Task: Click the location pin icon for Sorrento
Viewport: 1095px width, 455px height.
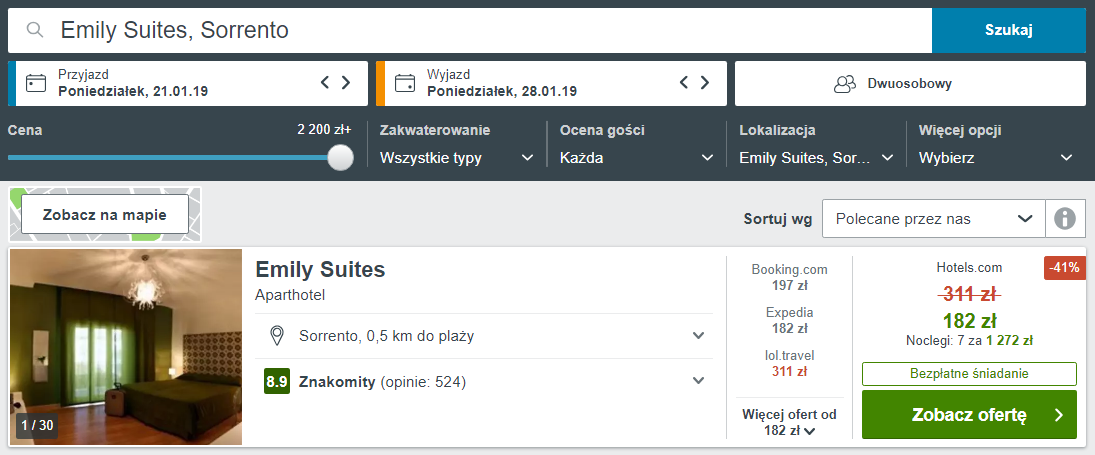Action: pyautogui.click(x=277, y=336)
